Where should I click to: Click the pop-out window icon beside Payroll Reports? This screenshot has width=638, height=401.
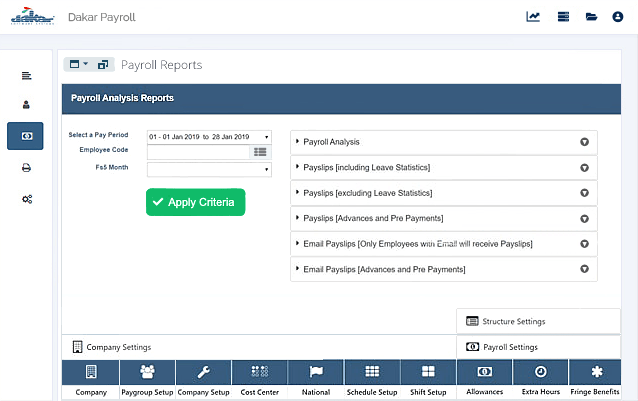[x=103, y=64]
